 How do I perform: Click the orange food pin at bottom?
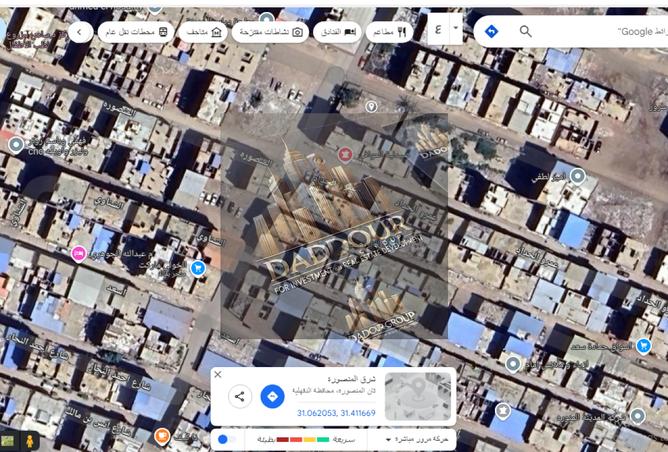tap(161, 436)
